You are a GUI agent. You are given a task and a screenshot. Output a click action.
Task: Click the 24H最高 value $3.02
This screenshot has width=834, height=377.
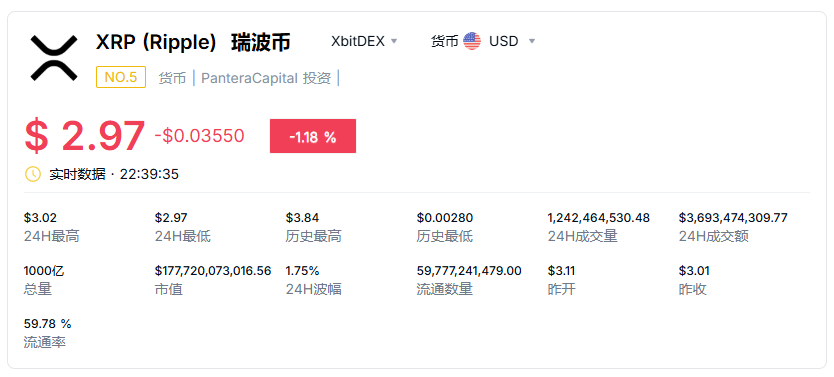coord(40,217)
